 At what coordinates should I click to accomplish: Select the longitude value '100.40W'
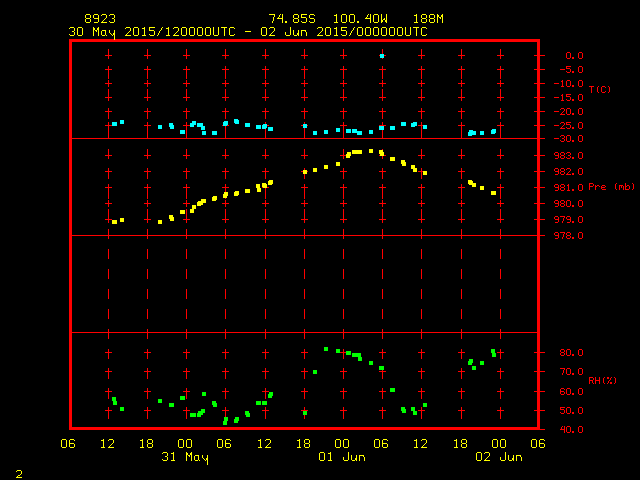pyautogui.click(x=360, y=19)
